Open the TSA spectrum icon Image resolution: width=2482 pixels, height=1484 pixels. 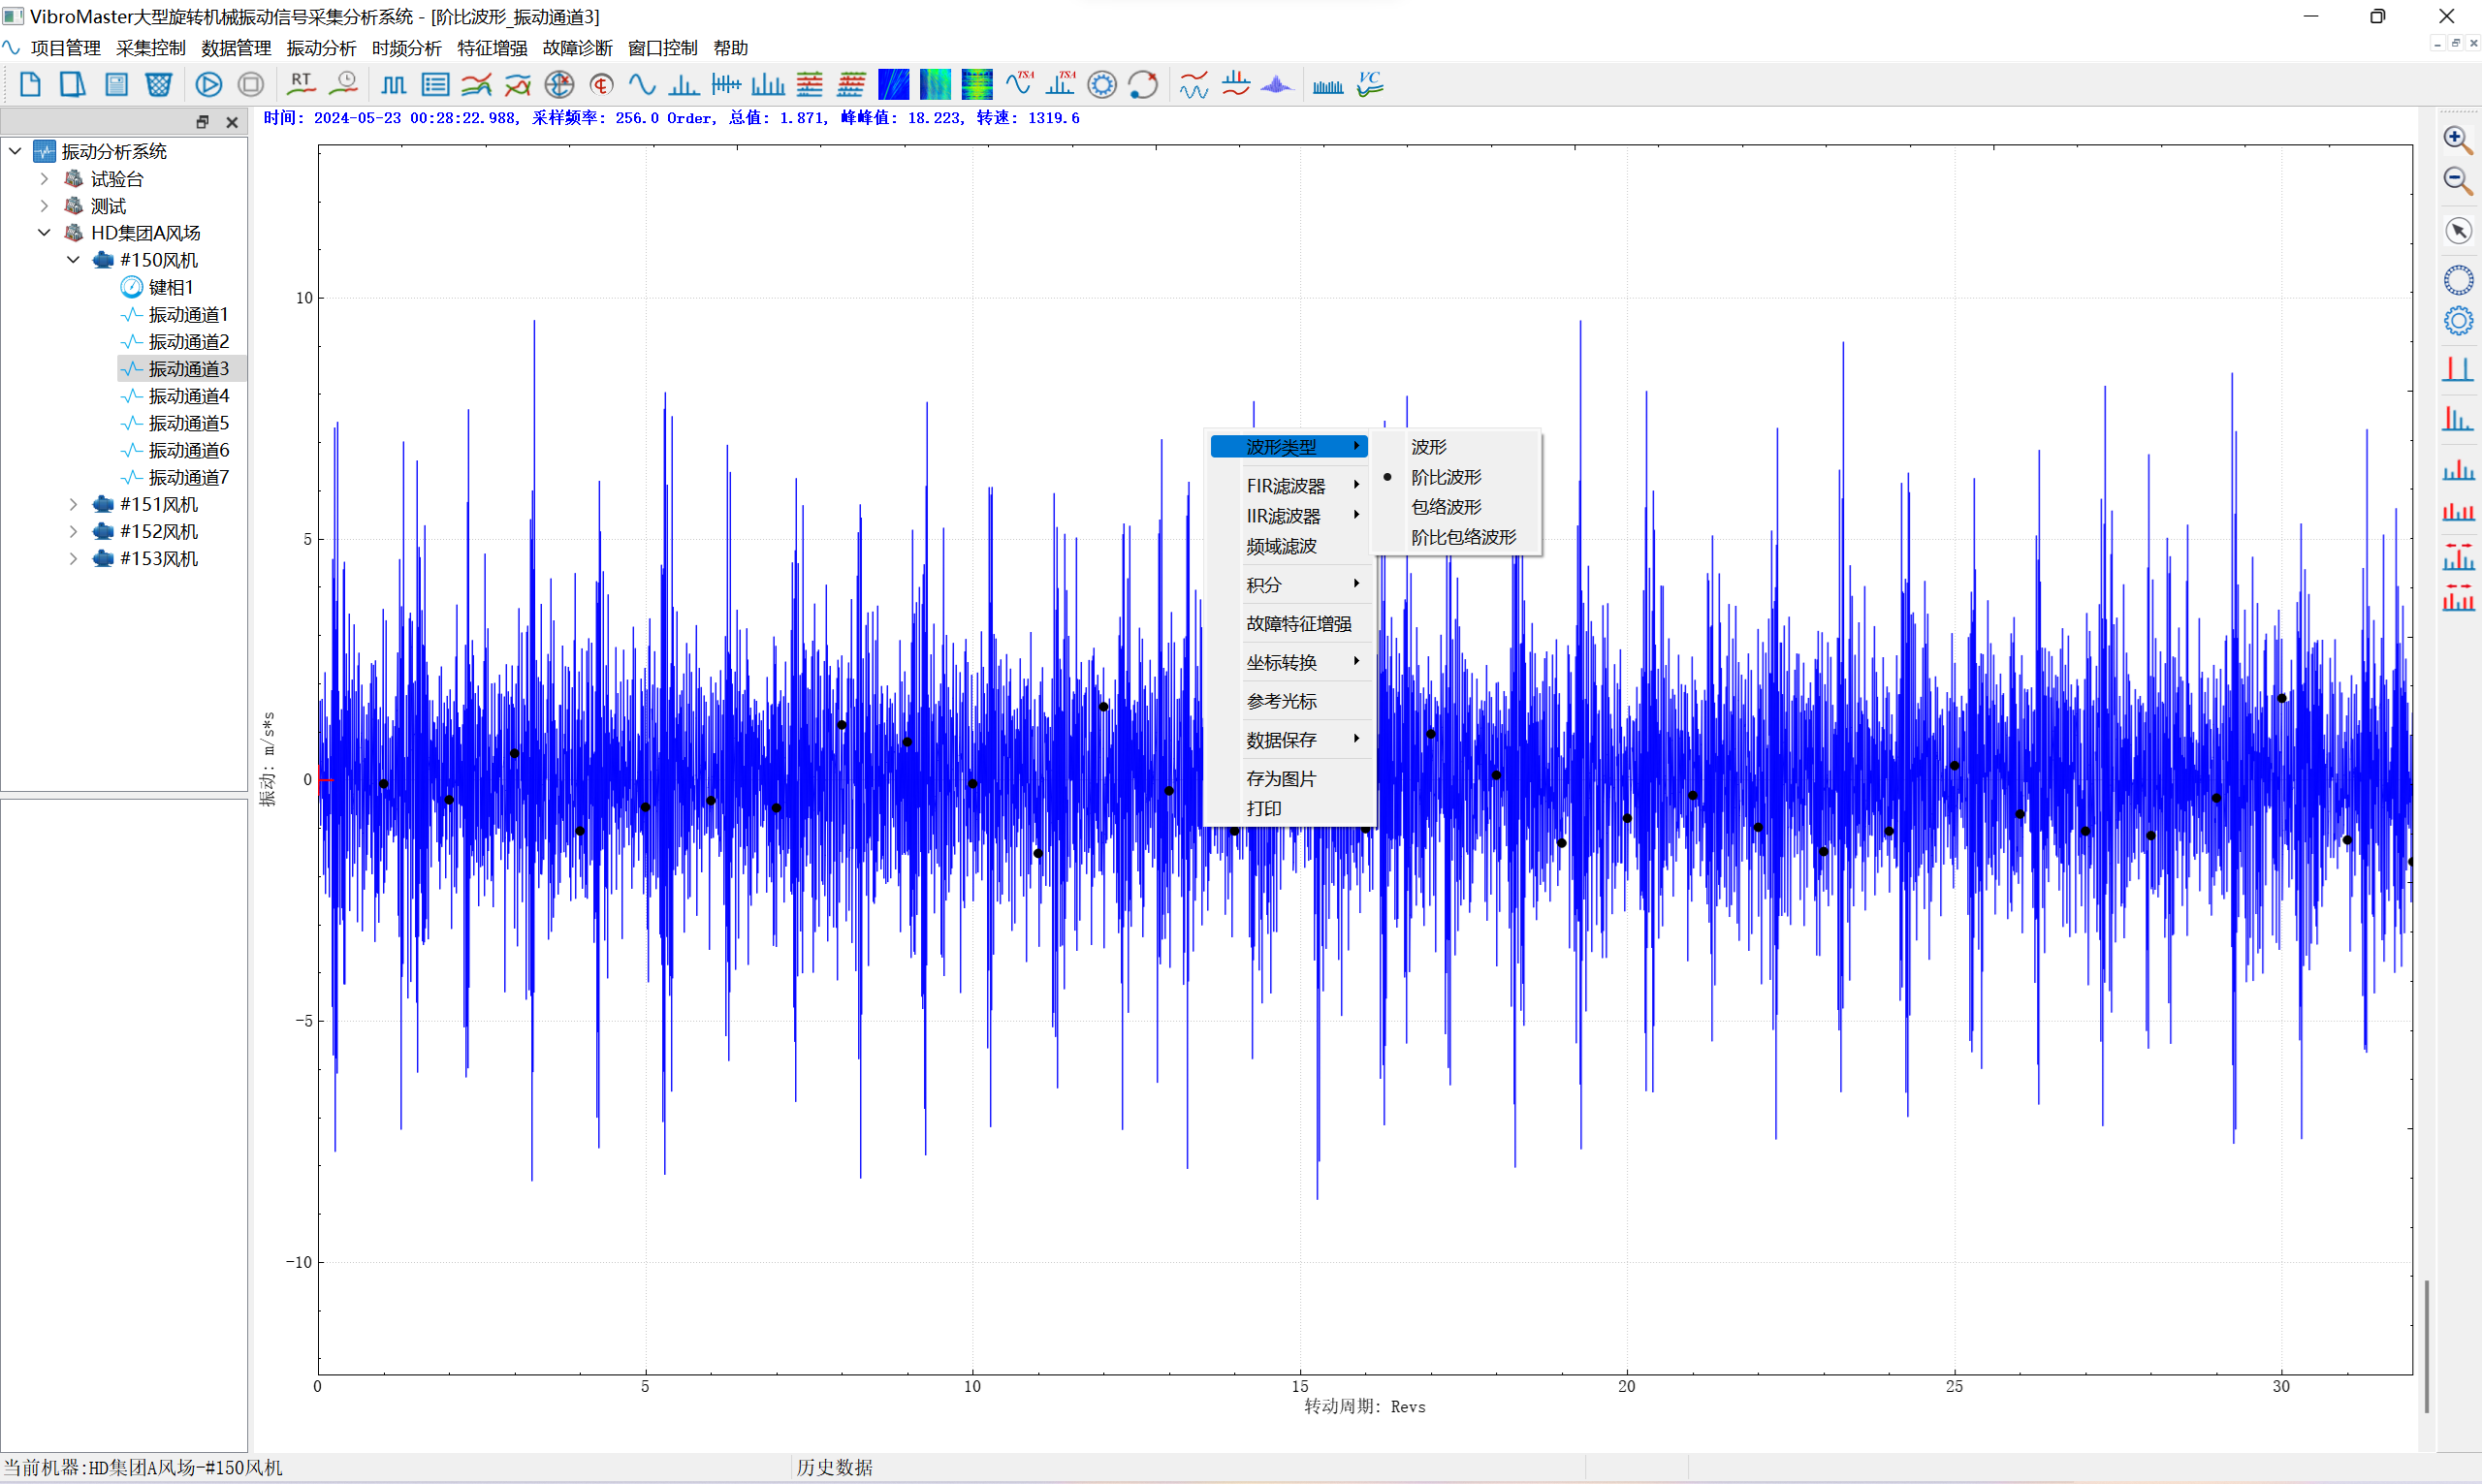(x=1060, y=85)
